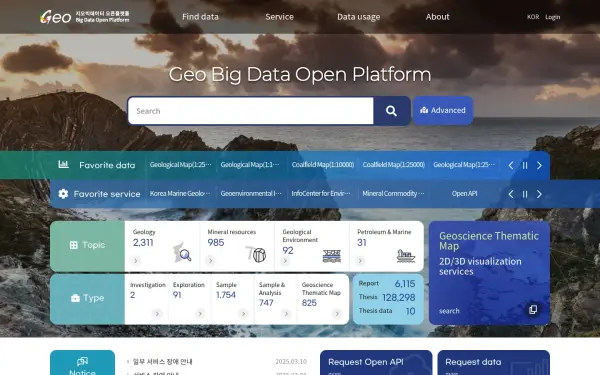Screen dimensions: 600x375
Task: Click the Type briefcase icon
Action: tap(75, 298)
